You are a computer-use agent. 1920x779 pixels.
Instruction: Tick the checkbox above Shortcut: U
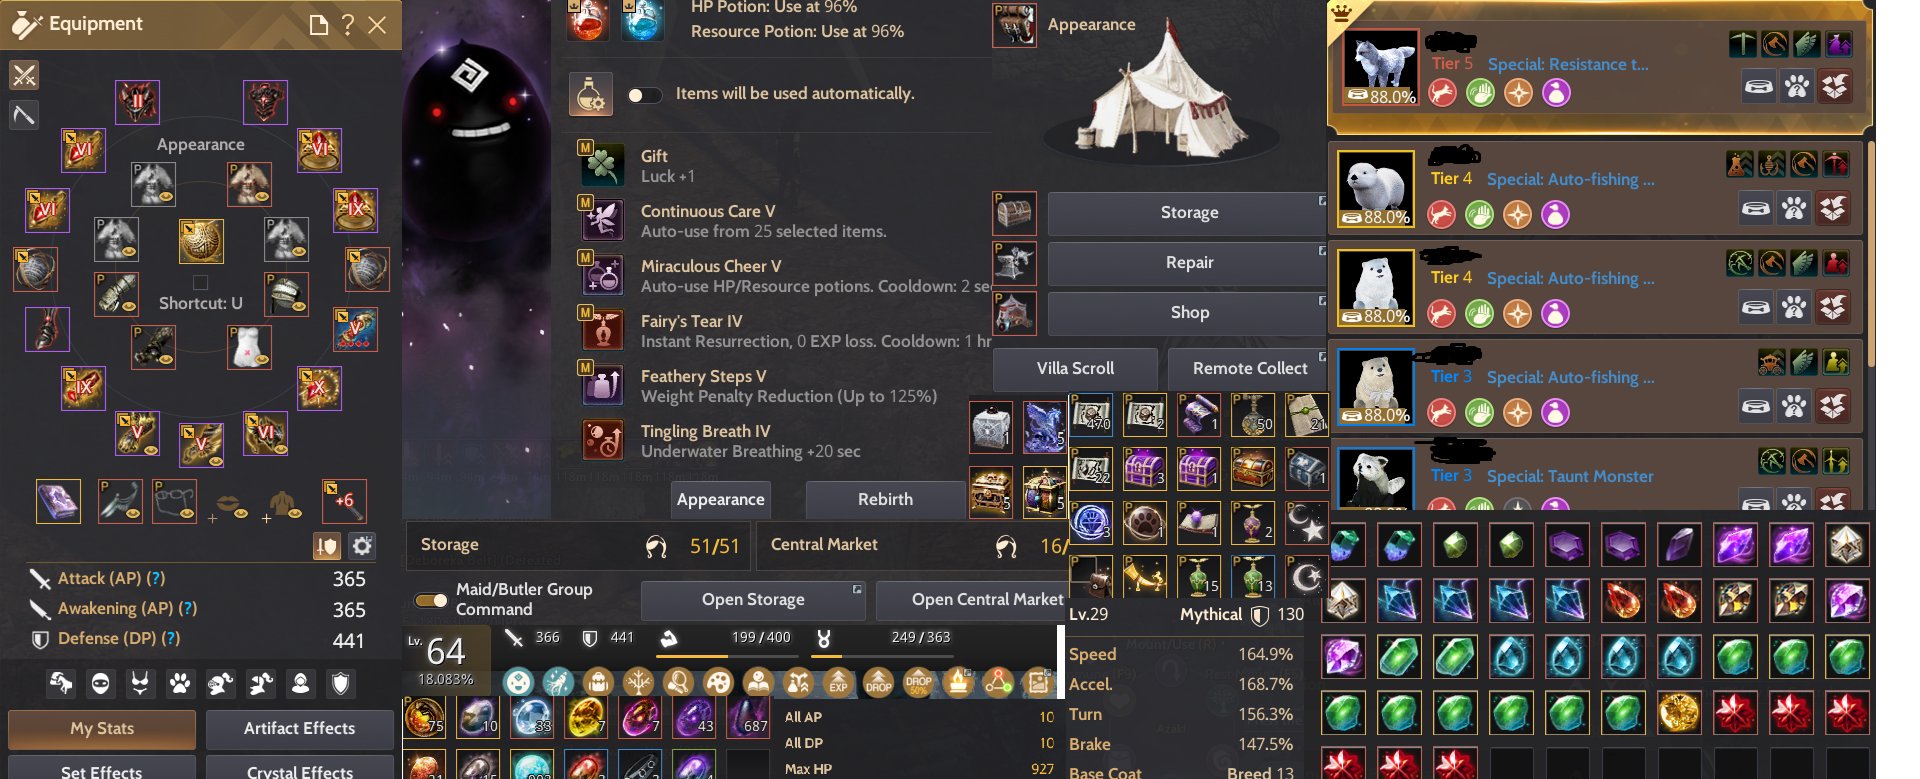click(200, 282)
